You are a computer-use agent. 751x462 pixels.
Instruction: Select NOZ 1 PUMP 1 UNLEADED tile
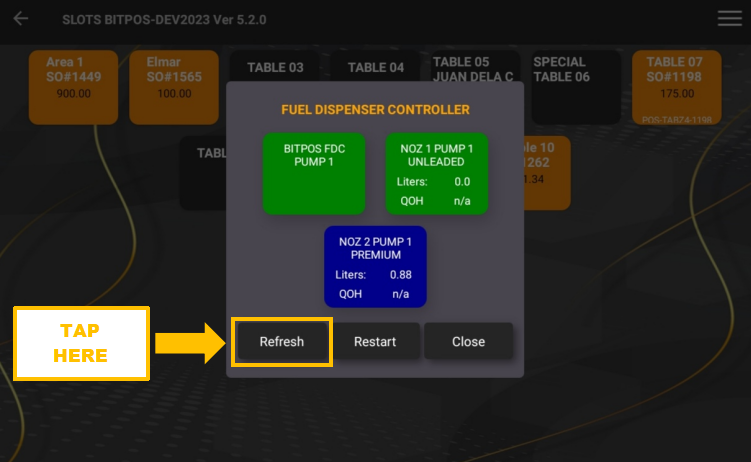click(x=437, y=173)
